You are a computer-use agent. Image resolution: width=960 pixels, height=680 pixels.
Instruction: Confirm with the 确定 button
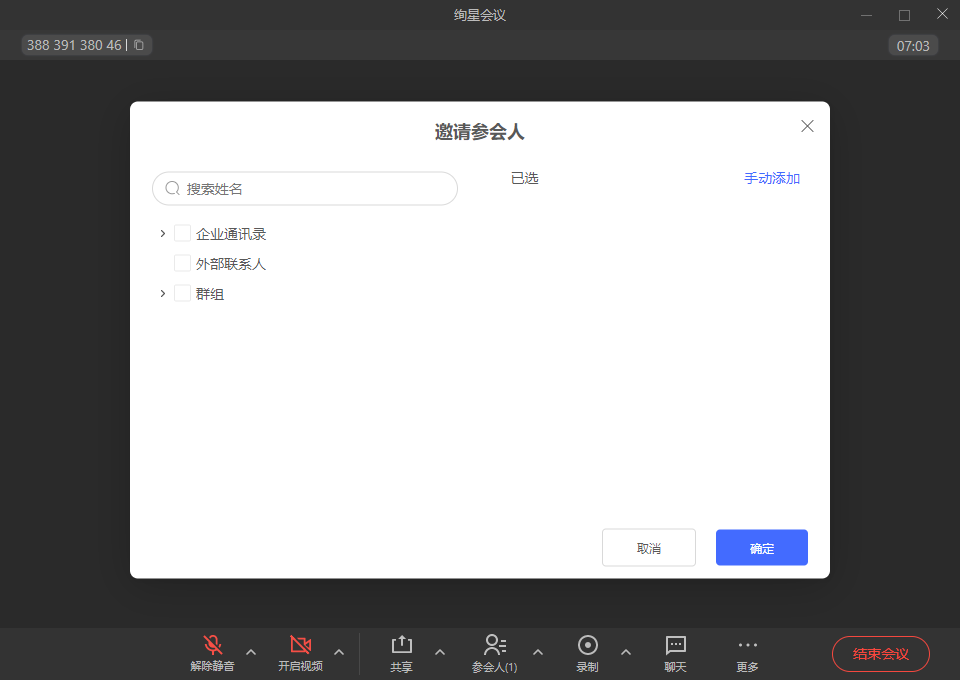point(762,548)
